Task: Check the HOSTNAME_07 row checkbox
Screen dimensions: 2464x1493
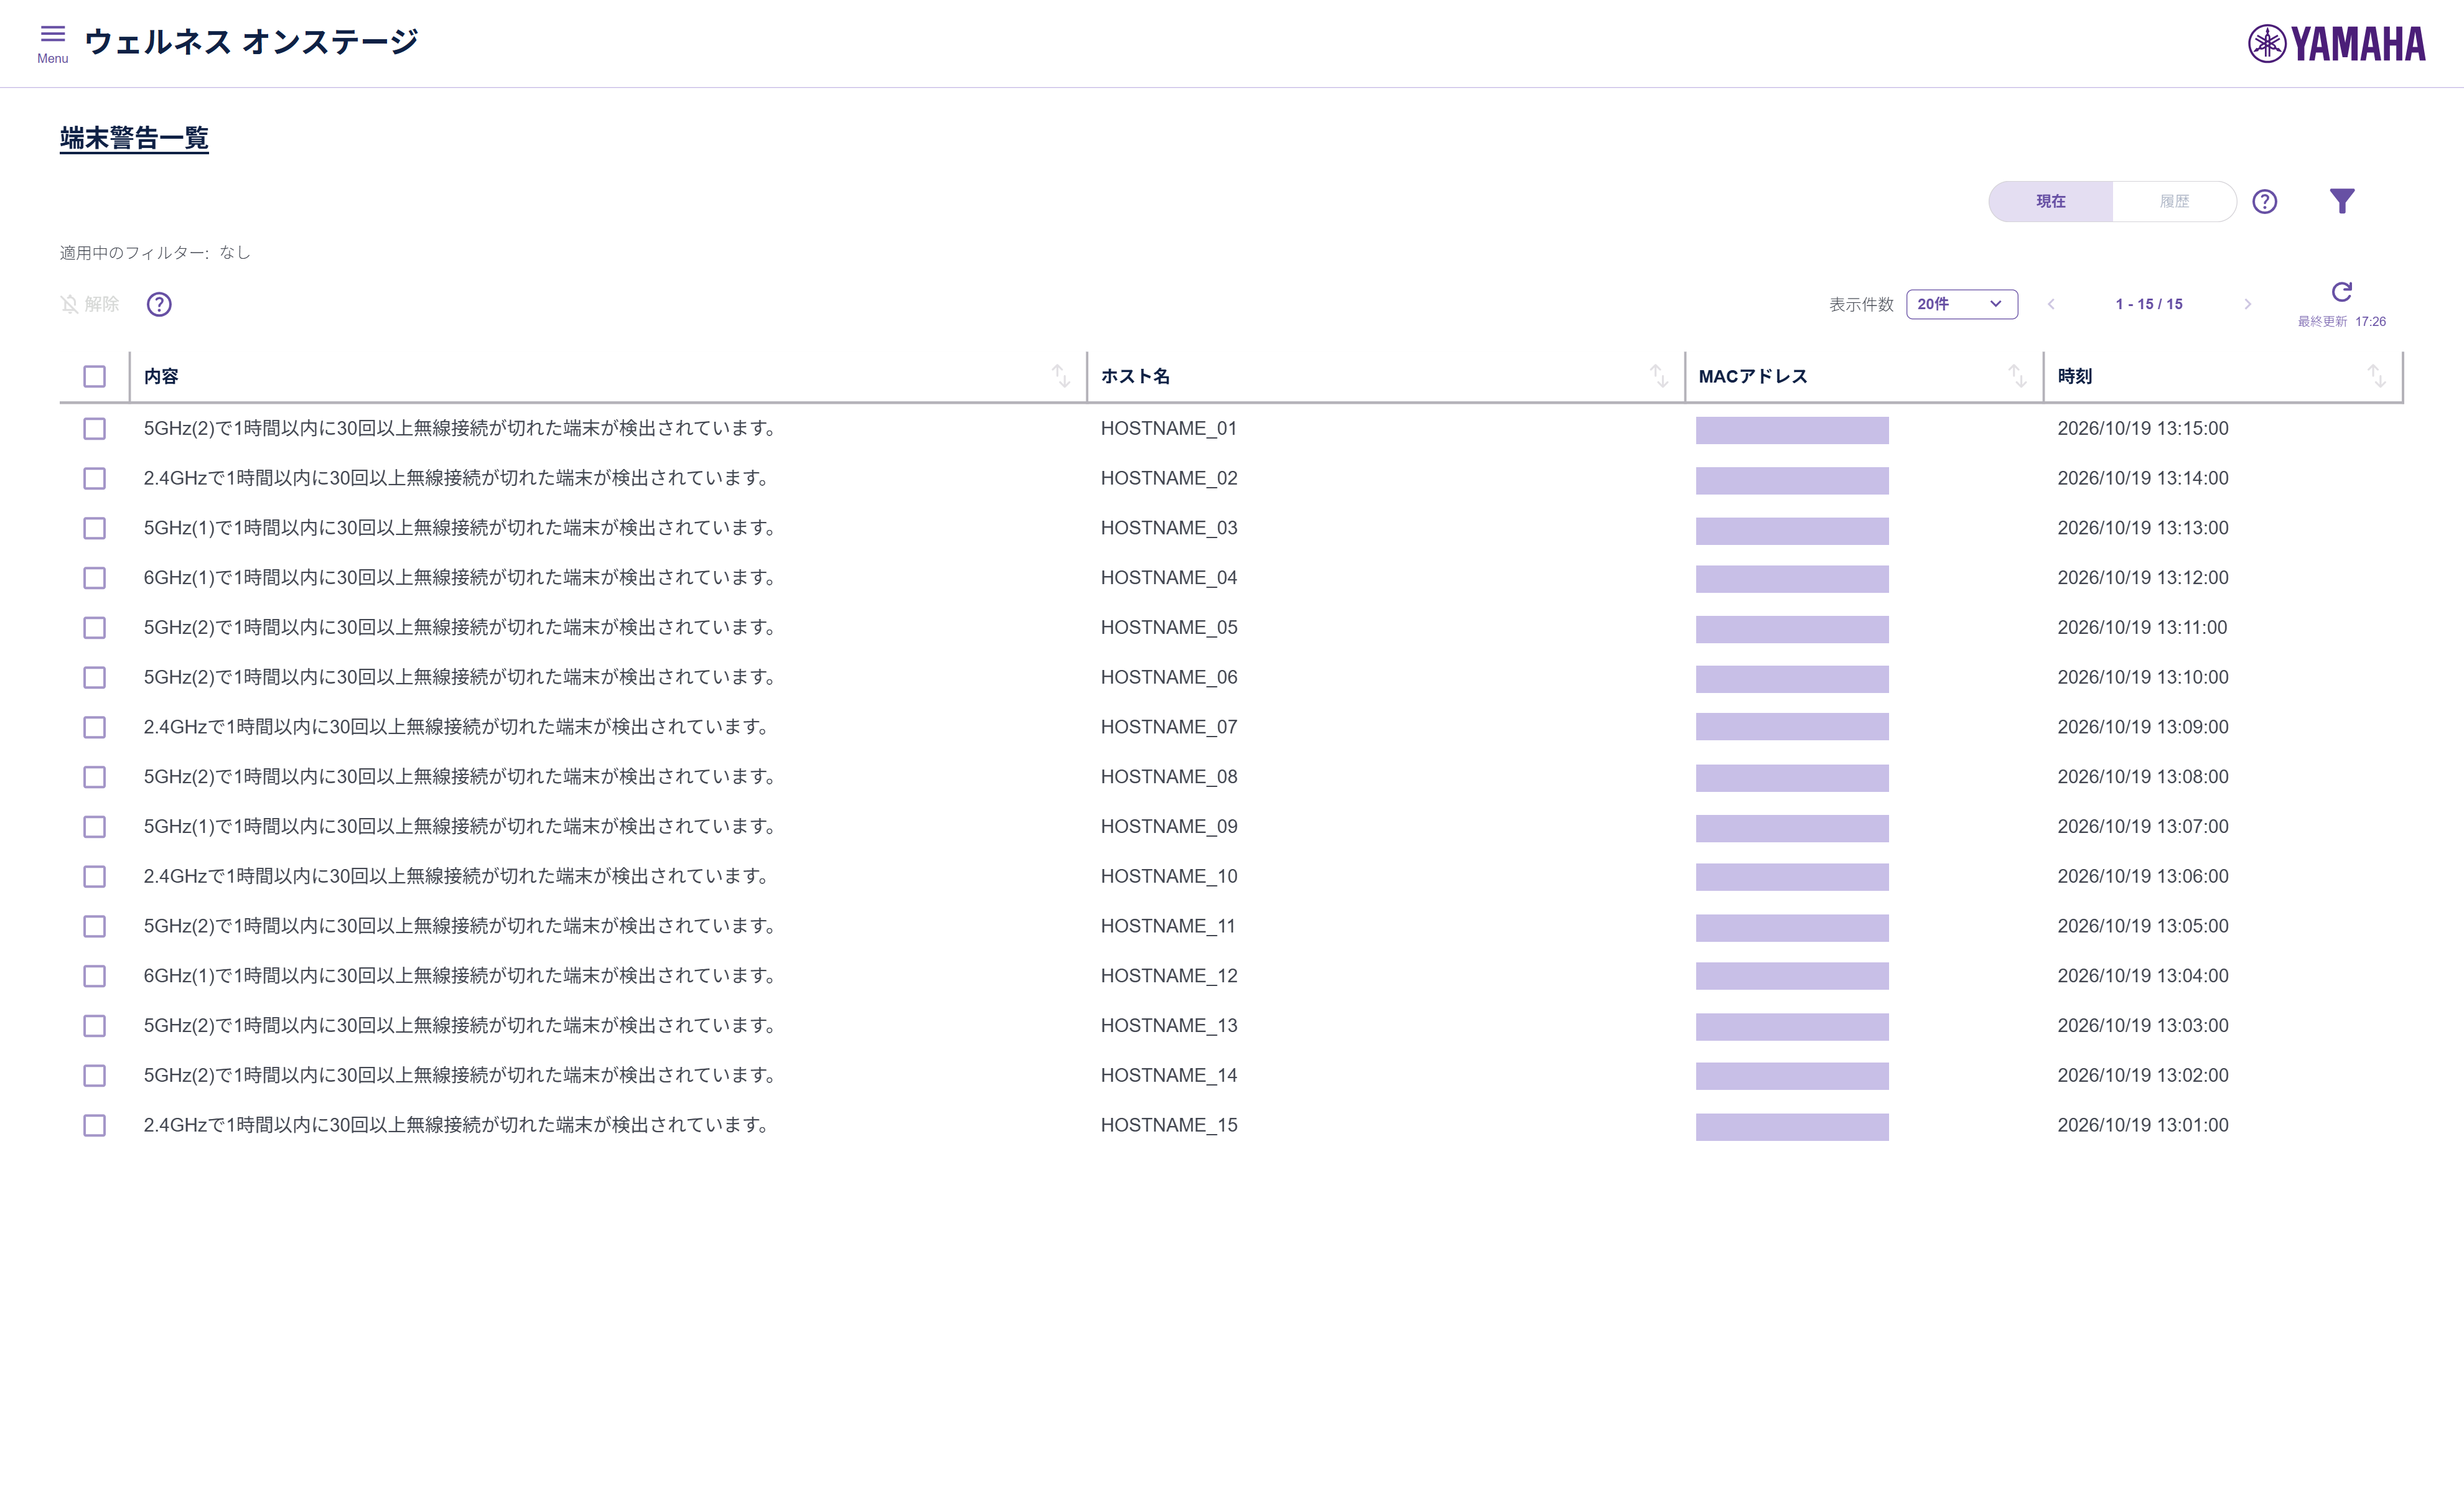Action: point(95,728)
